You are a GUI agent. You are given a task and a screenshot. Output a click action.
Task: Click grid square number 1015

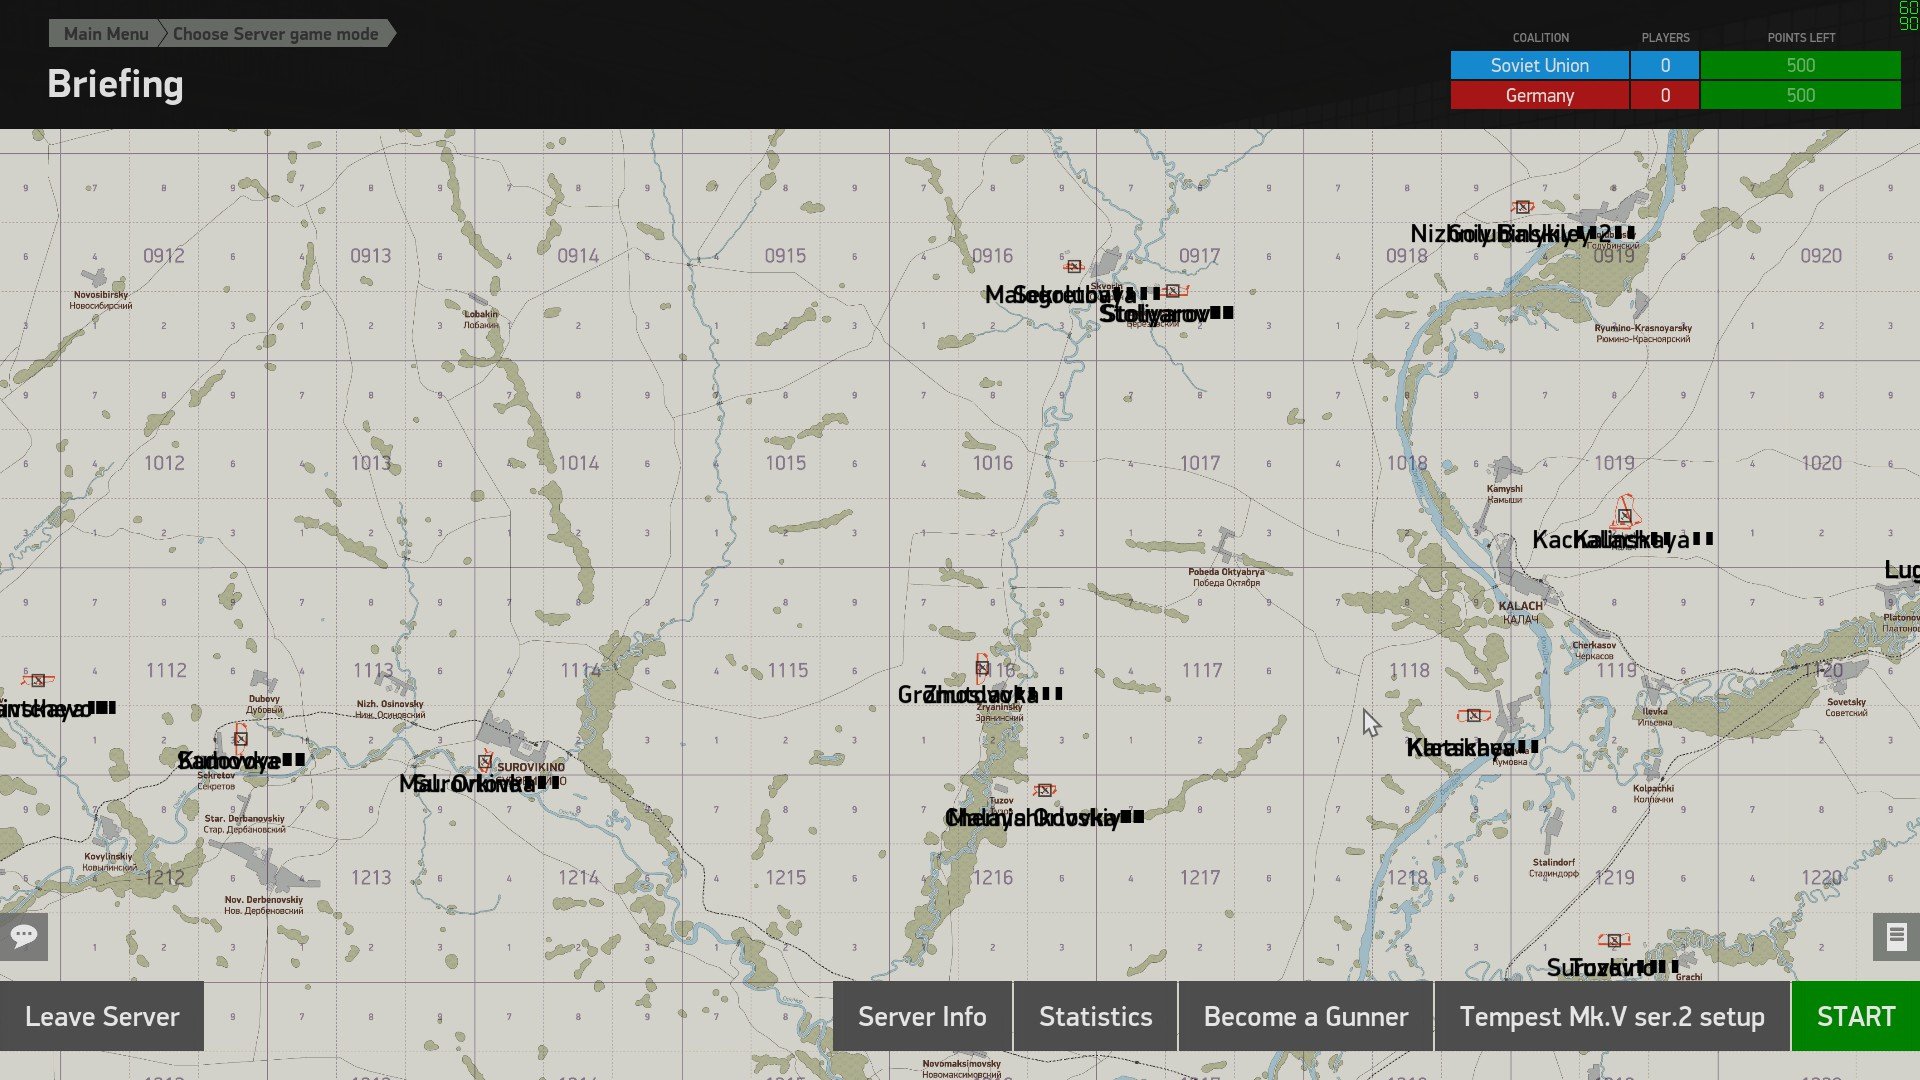(x=785, y=463)
